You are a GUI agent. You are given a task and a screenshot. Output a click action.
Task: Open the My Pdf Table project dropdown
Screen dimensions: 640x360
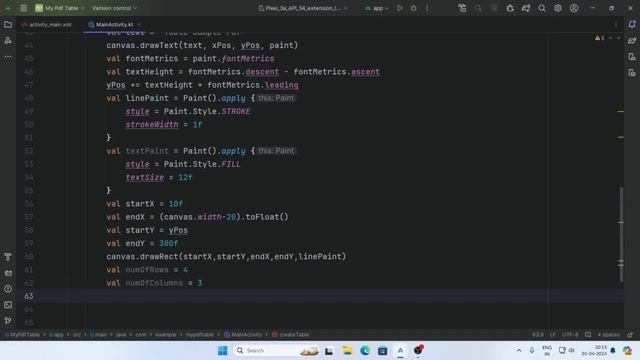click(60, 8)
